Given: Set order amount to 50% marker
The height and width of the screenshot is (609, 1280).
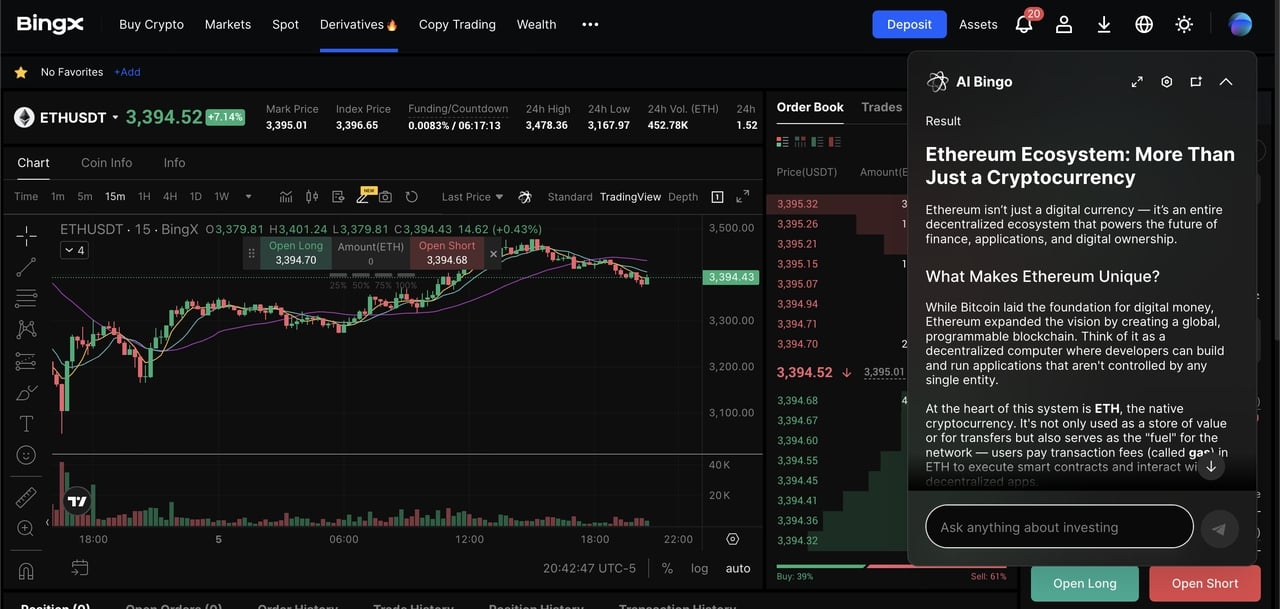Looking at the screenshot, I should pyautogui.click(x=359, y=285).
